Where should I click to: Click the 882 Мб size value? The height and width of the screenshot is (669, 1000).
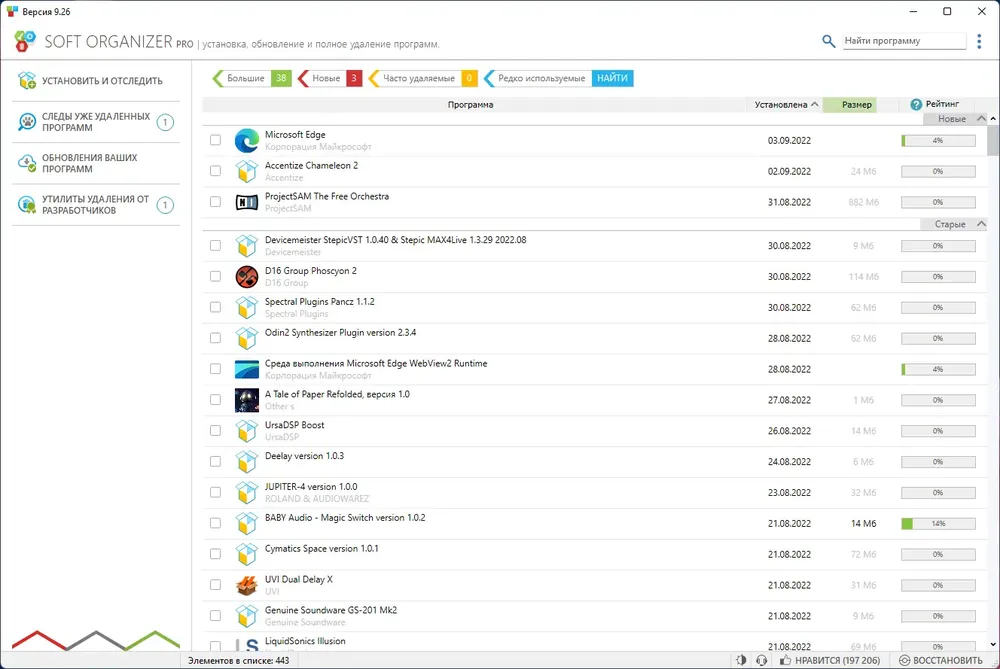pyautogui.click(x=864, y=202)
